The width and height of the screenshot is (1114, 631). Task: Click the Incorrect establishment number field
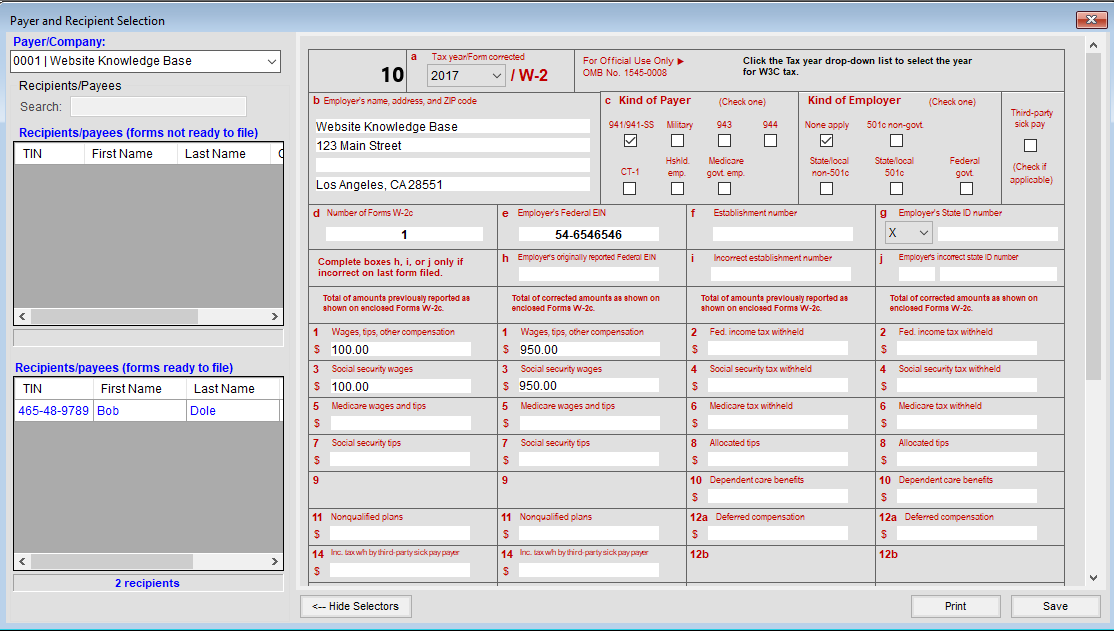point(781,274)
